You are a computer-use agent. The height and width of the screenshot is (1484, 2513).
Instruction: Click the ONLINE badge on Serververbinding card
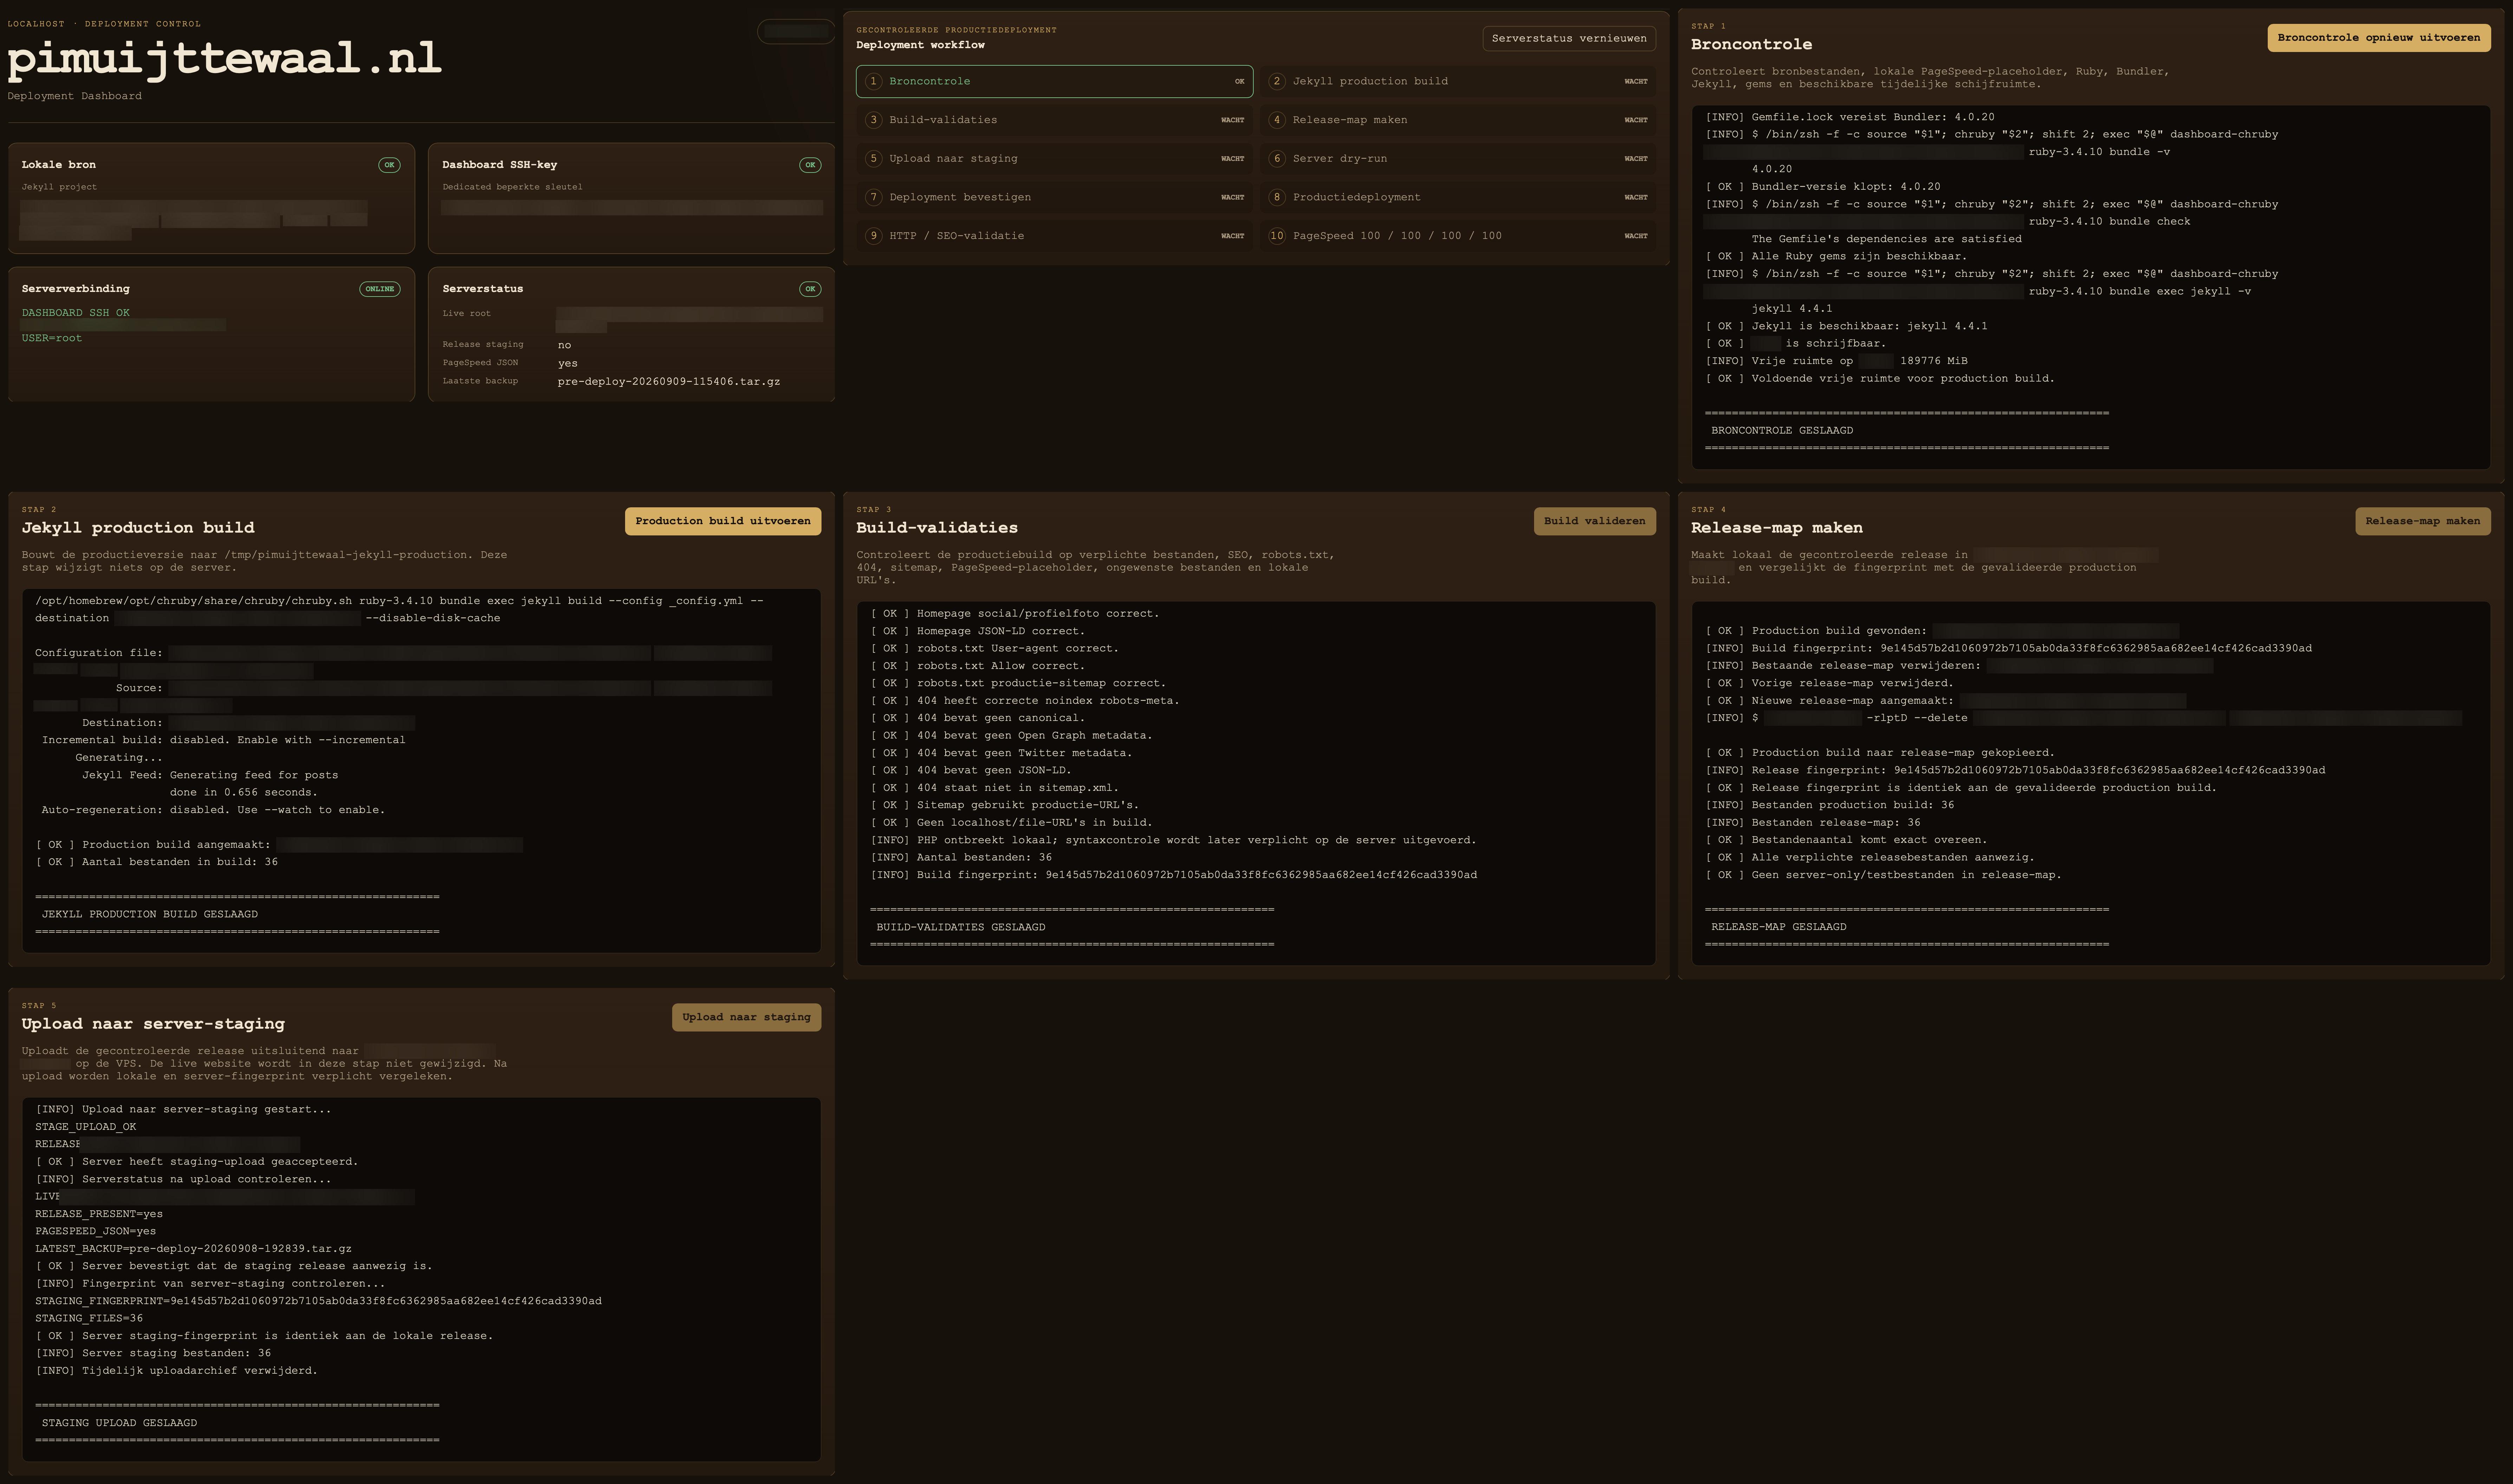pos(380,289)
